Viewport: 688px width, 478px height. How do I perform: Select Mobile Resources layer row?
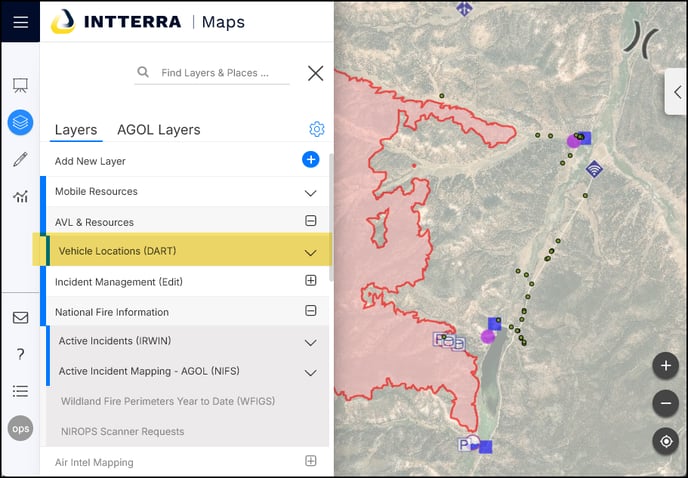[x=185, y=191]
